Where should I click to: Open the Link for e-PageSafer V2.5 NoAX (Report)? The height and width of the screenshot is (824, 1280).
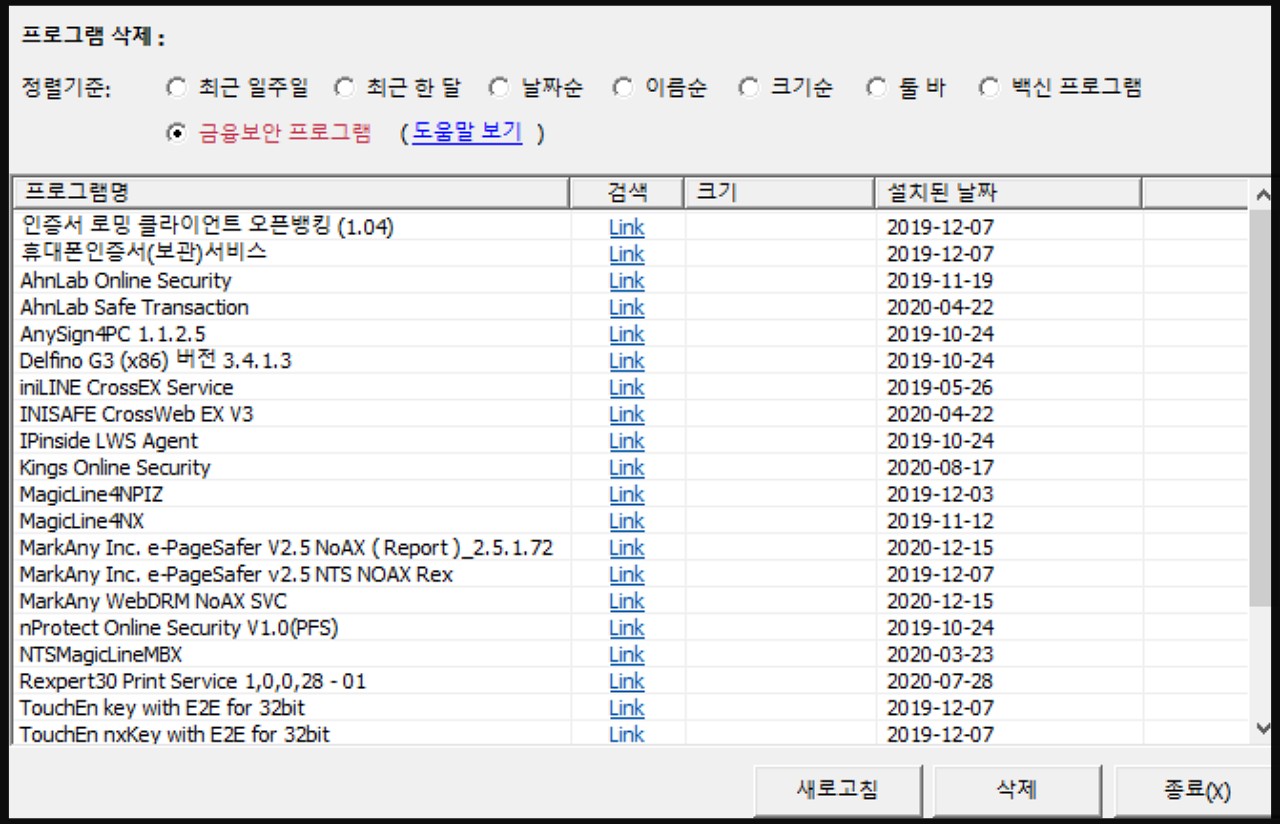(627, 548)
